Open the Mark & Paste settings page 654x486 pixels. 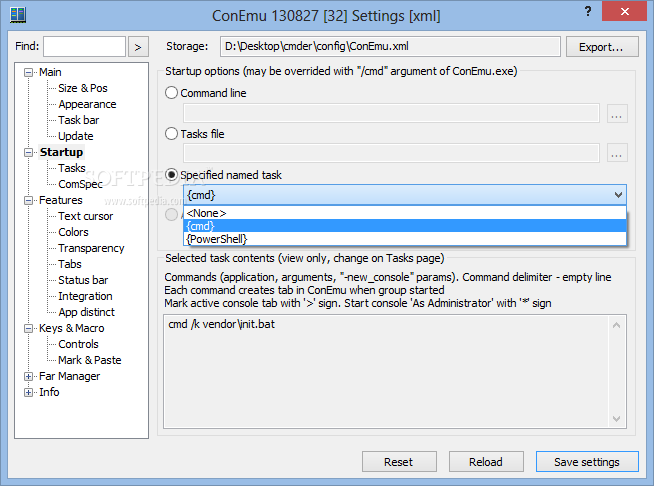click(90, 360)
